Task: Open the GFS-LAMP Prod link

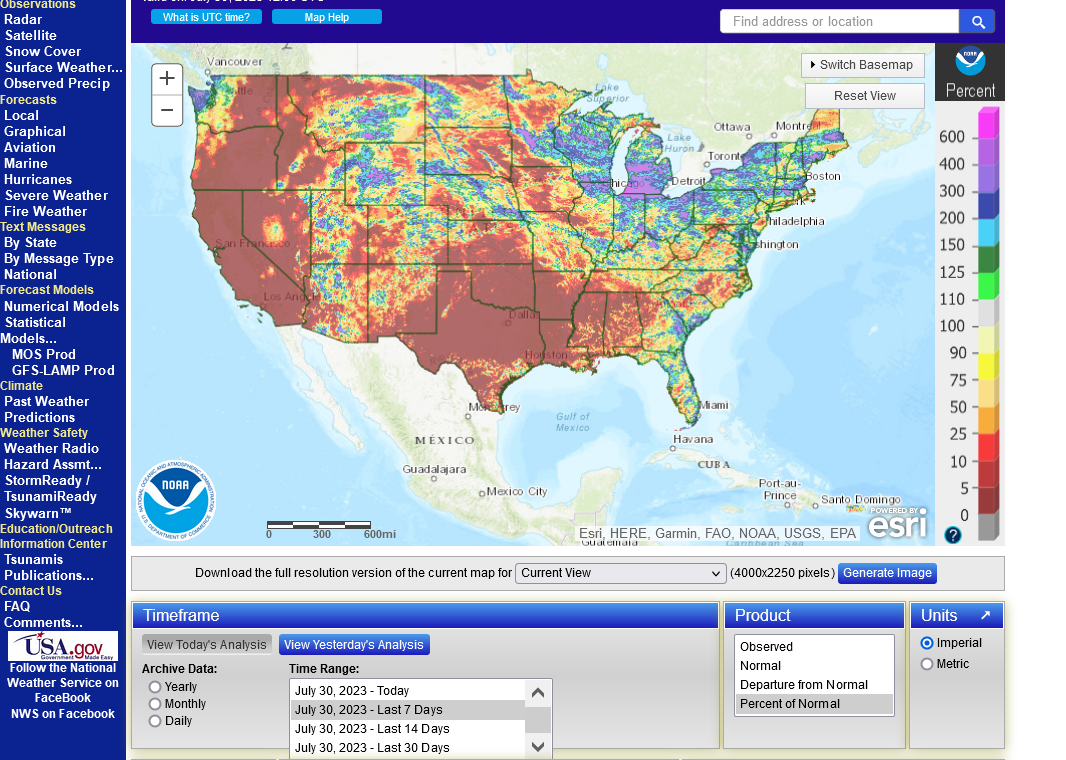Action: (x=63, y=370)
